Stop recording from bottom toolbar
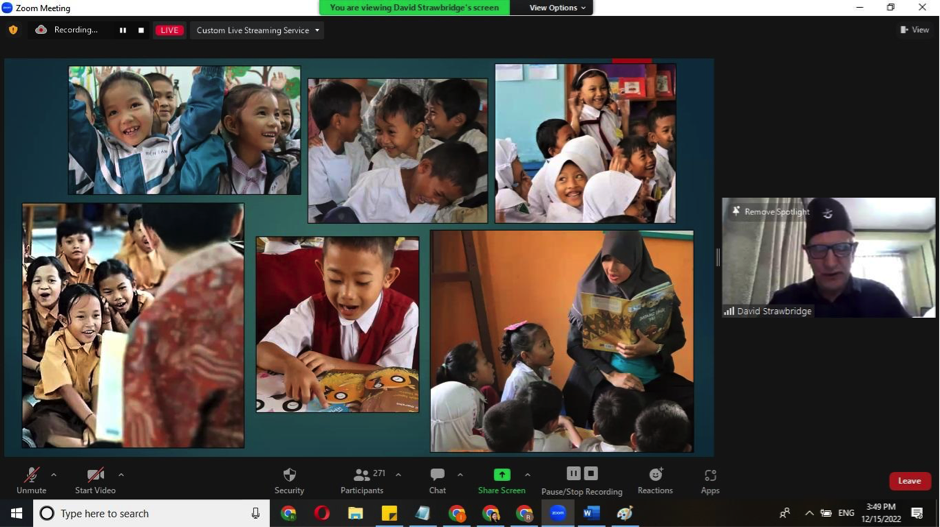 click(x=591, y=474)
